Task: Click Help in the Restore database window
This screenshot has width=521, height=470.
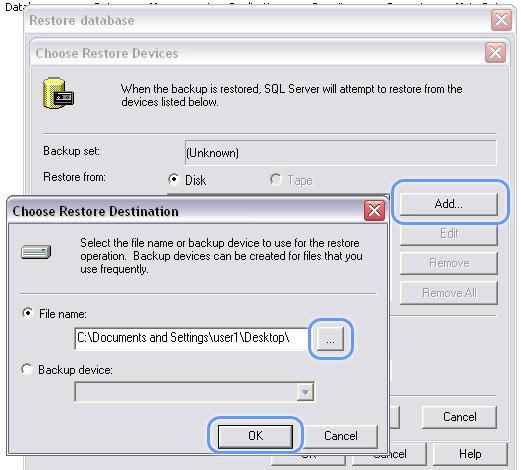Action: (x=470, y=454)
